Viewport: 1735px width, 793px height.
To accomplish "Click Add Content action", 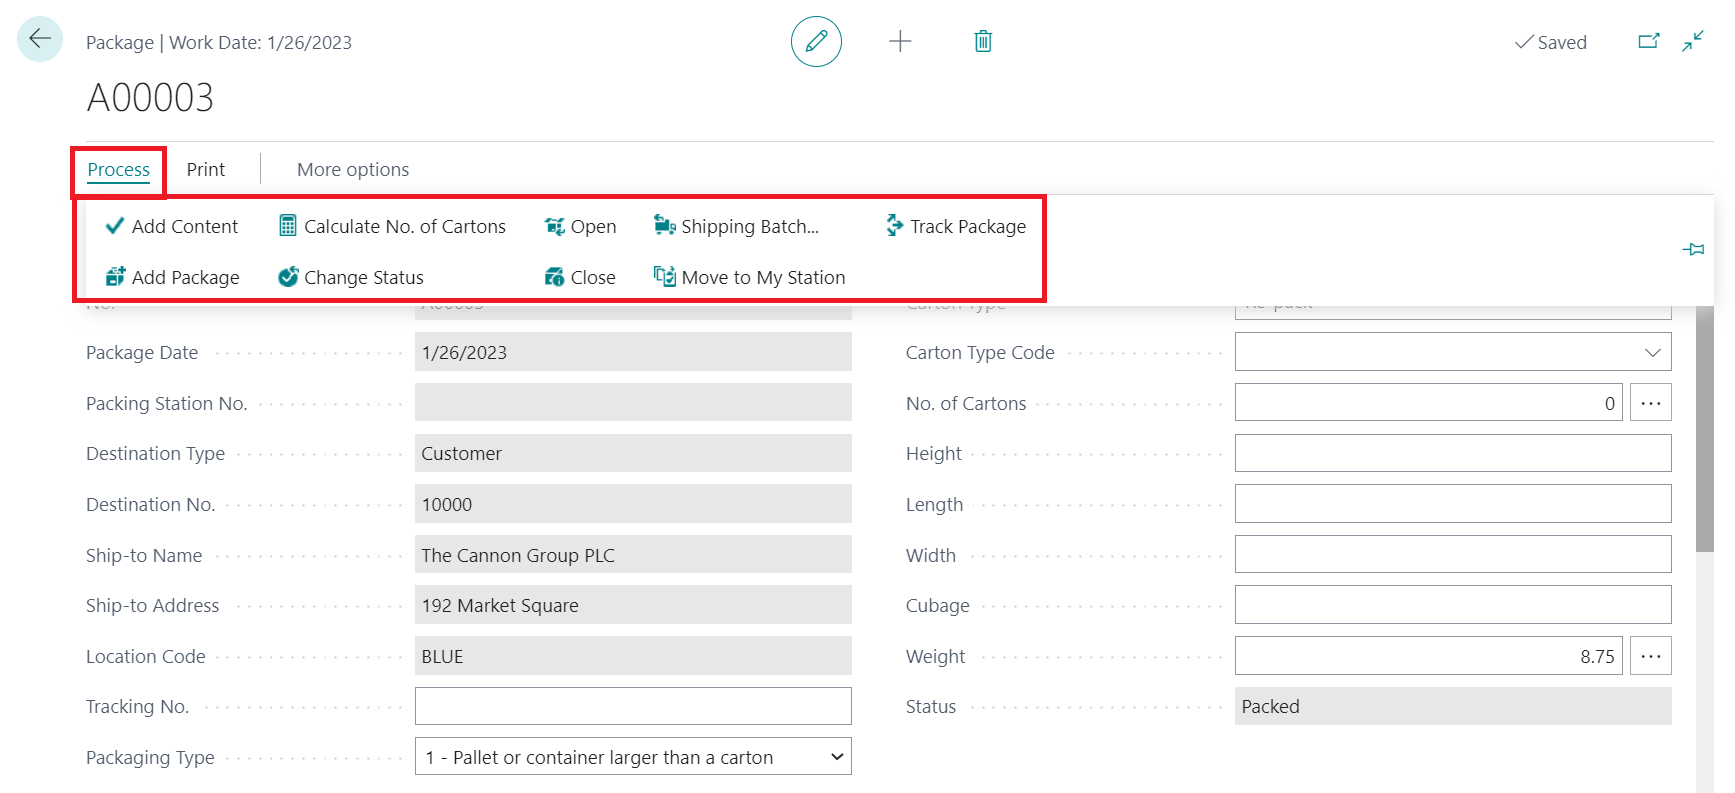I will (x=172, y=227).
